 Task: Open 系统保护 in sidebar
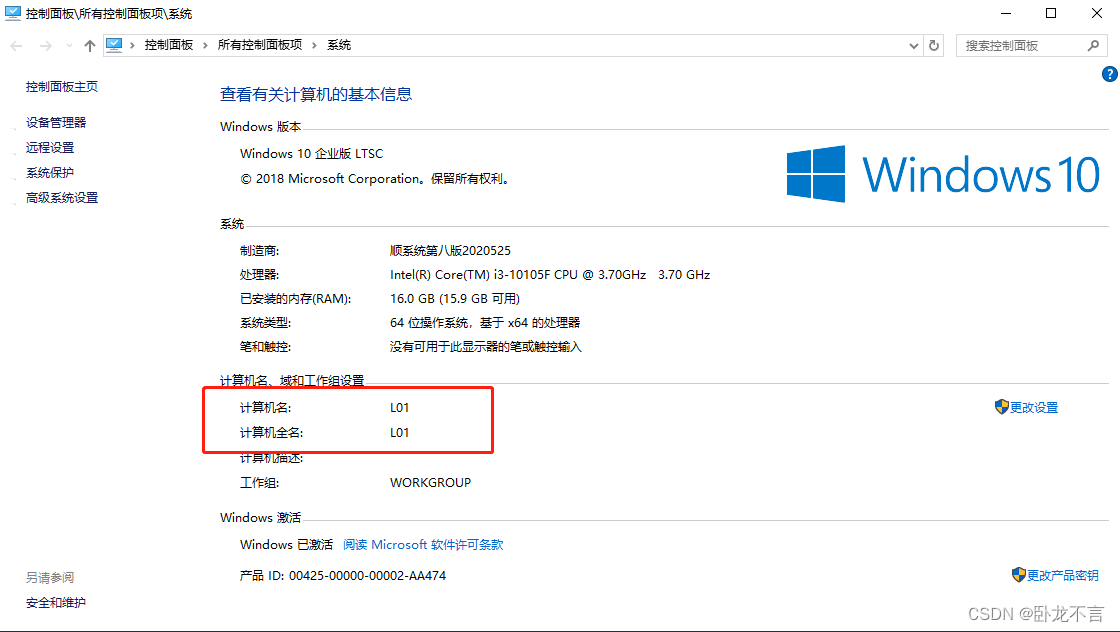pyautogui.click(x=50, y=172)
